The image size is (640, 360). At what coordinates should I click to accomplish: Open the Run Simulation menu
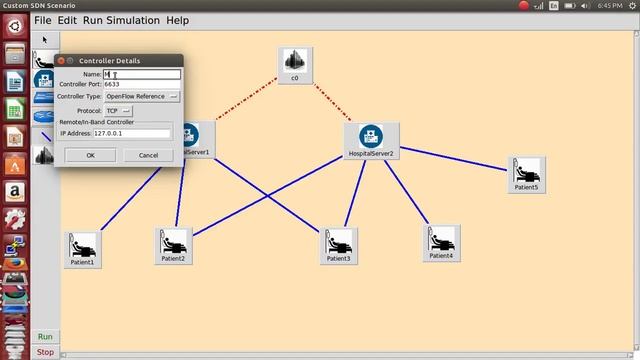point(121,20)
